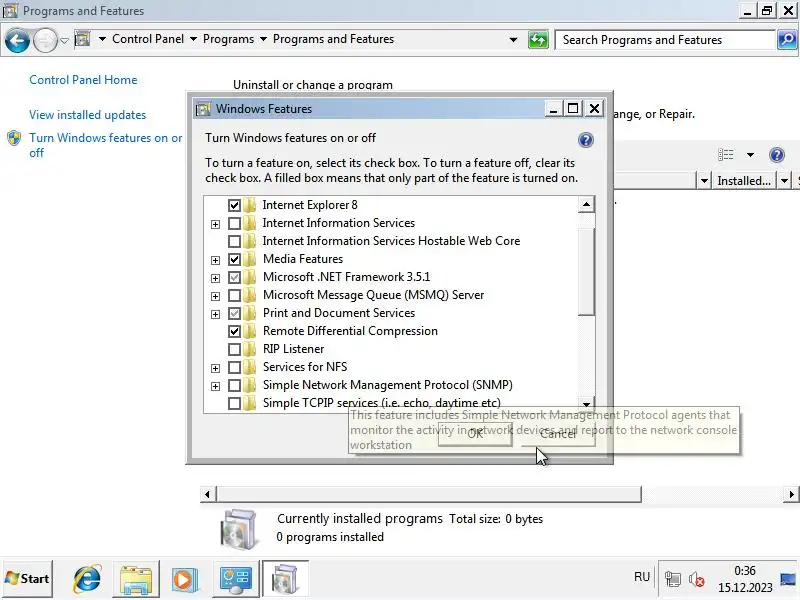Click the change view icon
Image resolution: width=800 pixels, height=600 pixels.
(726, 155)
